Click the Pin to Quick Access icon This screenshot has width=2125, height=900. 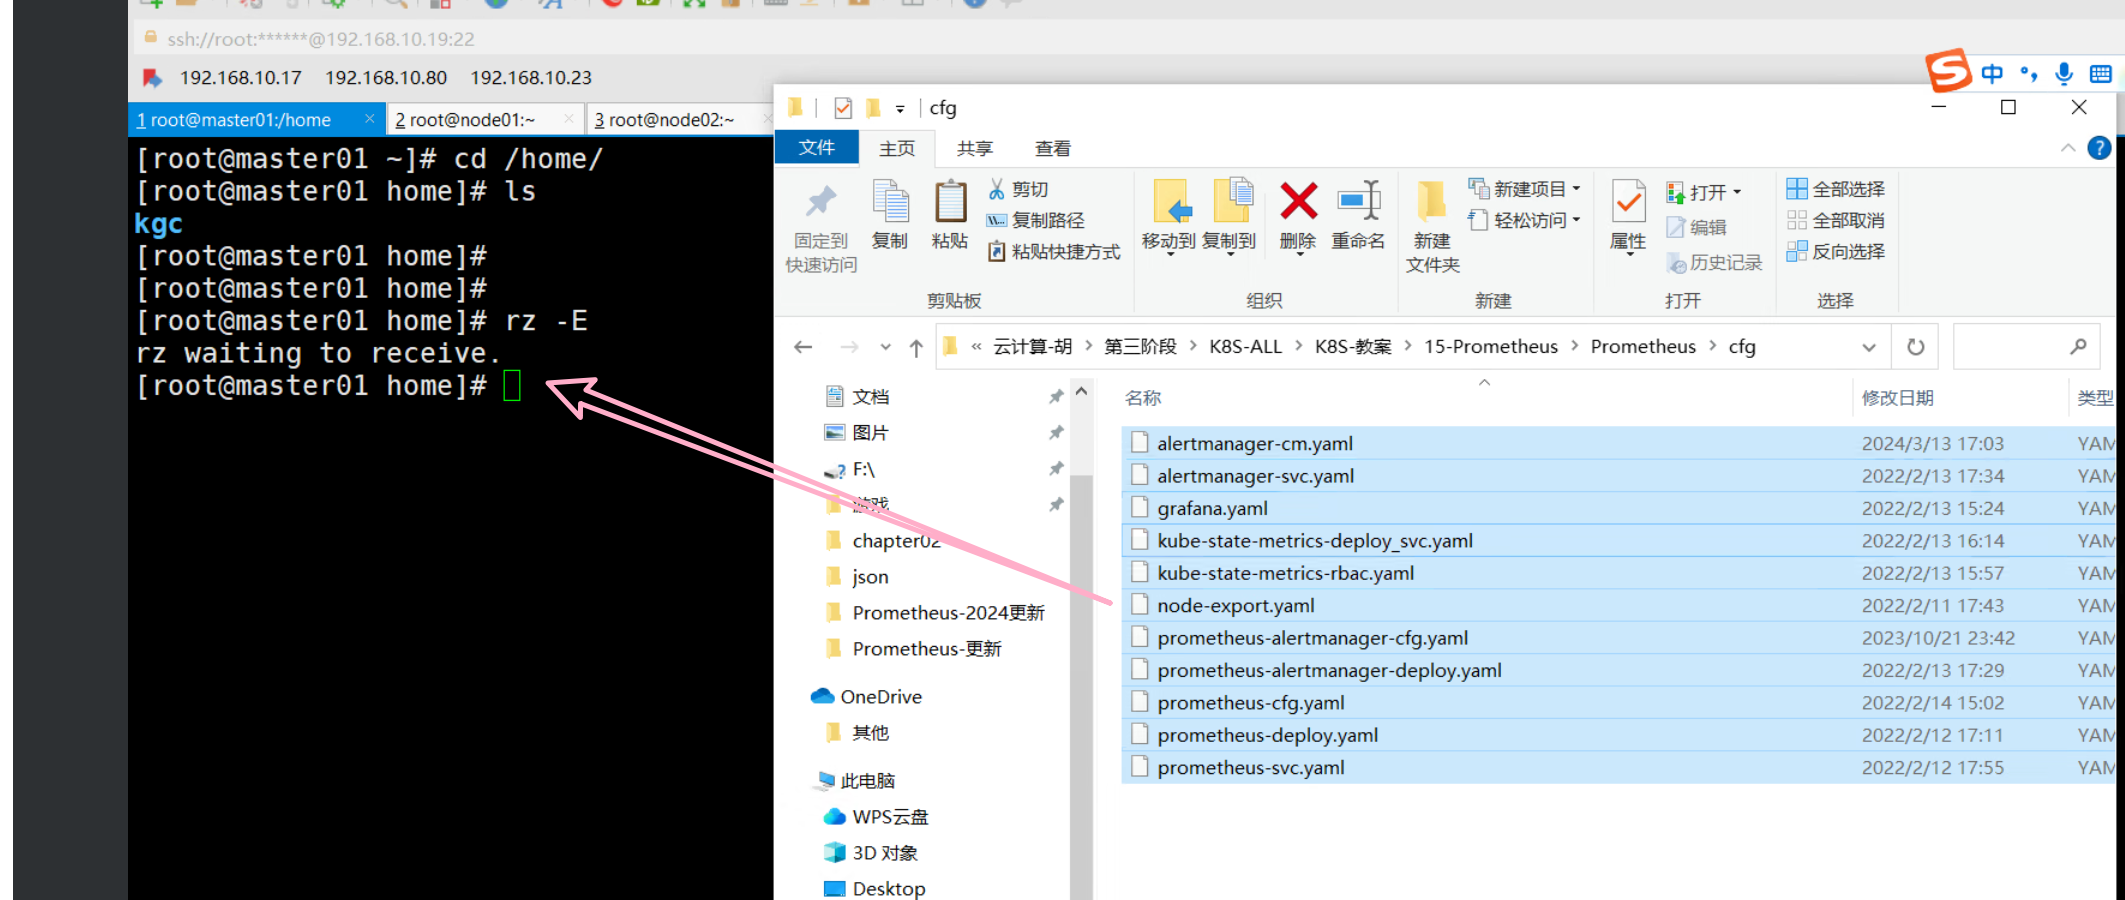coord(821,203)
